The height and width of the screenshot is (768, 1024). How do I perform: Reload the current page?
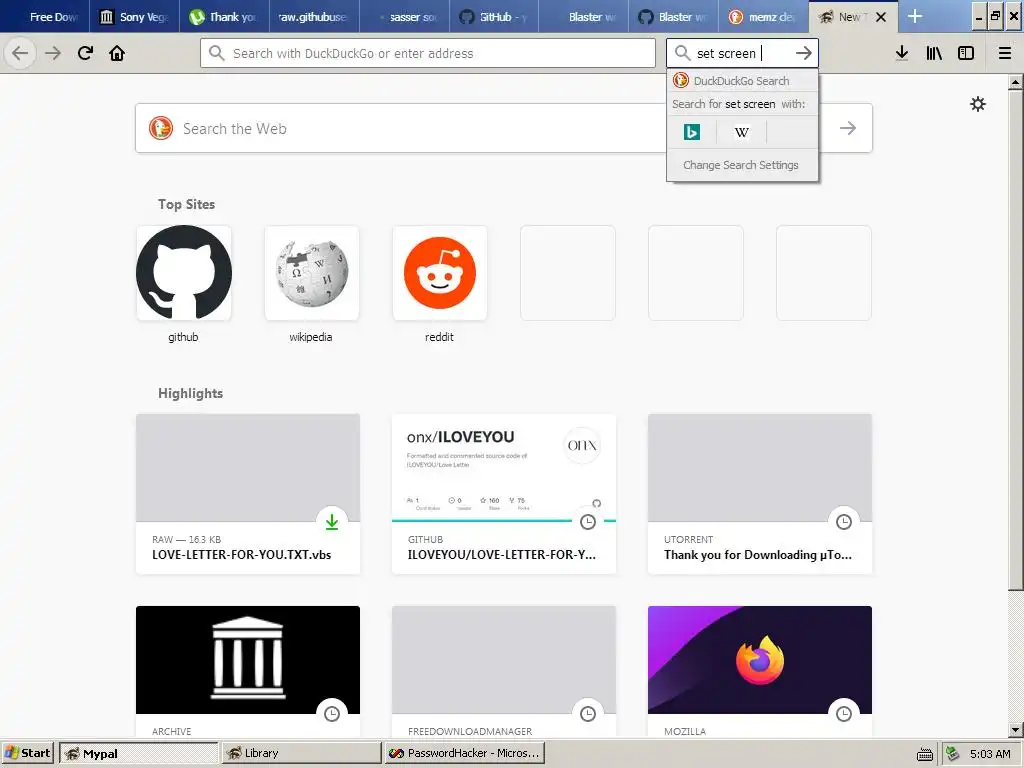[85, 53]
